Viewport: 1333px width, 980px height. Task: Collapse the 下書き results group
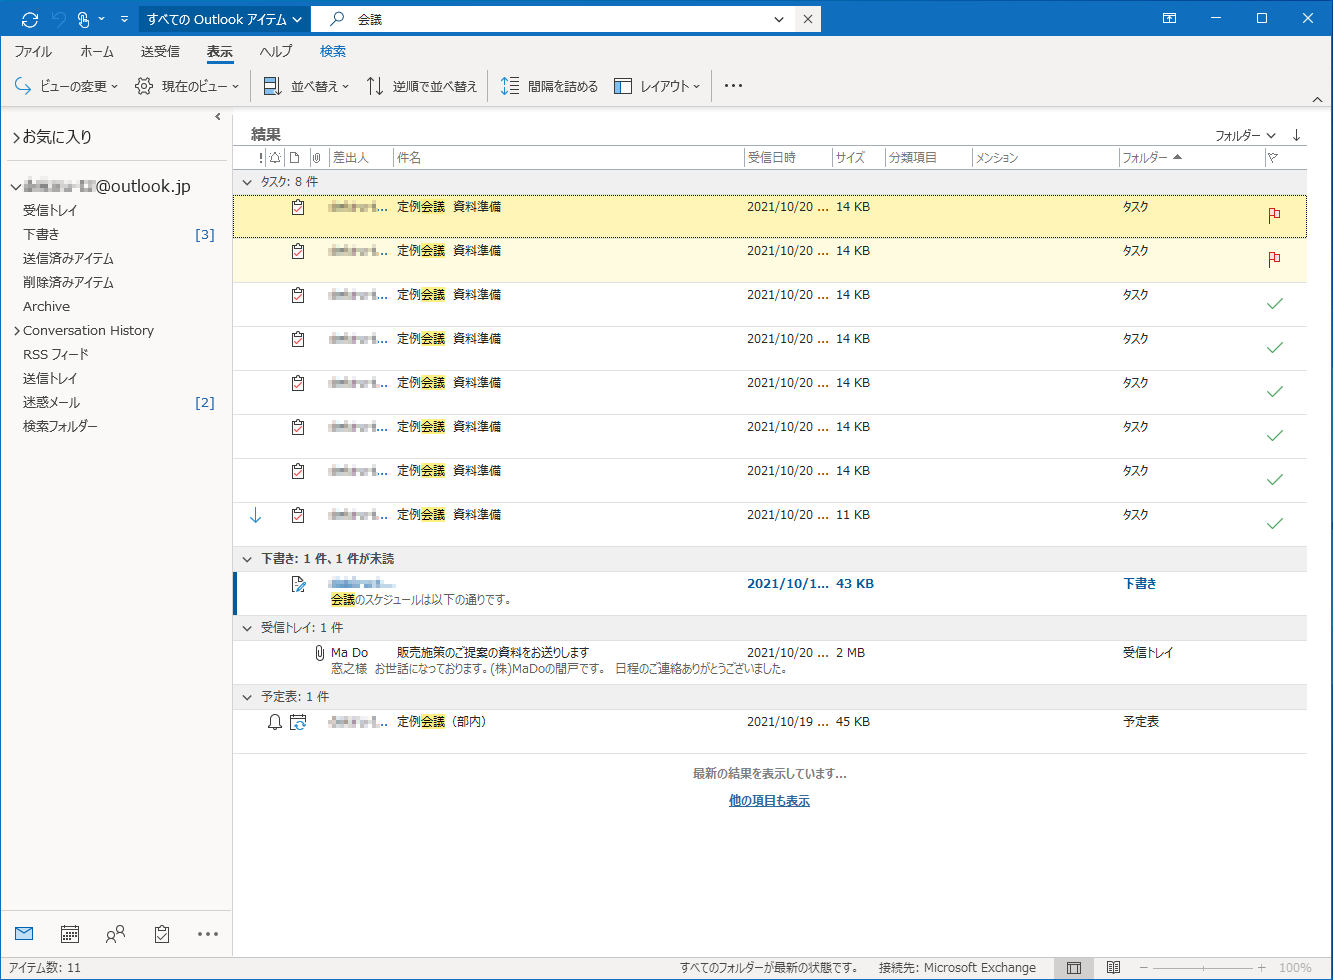coord(248,559)
